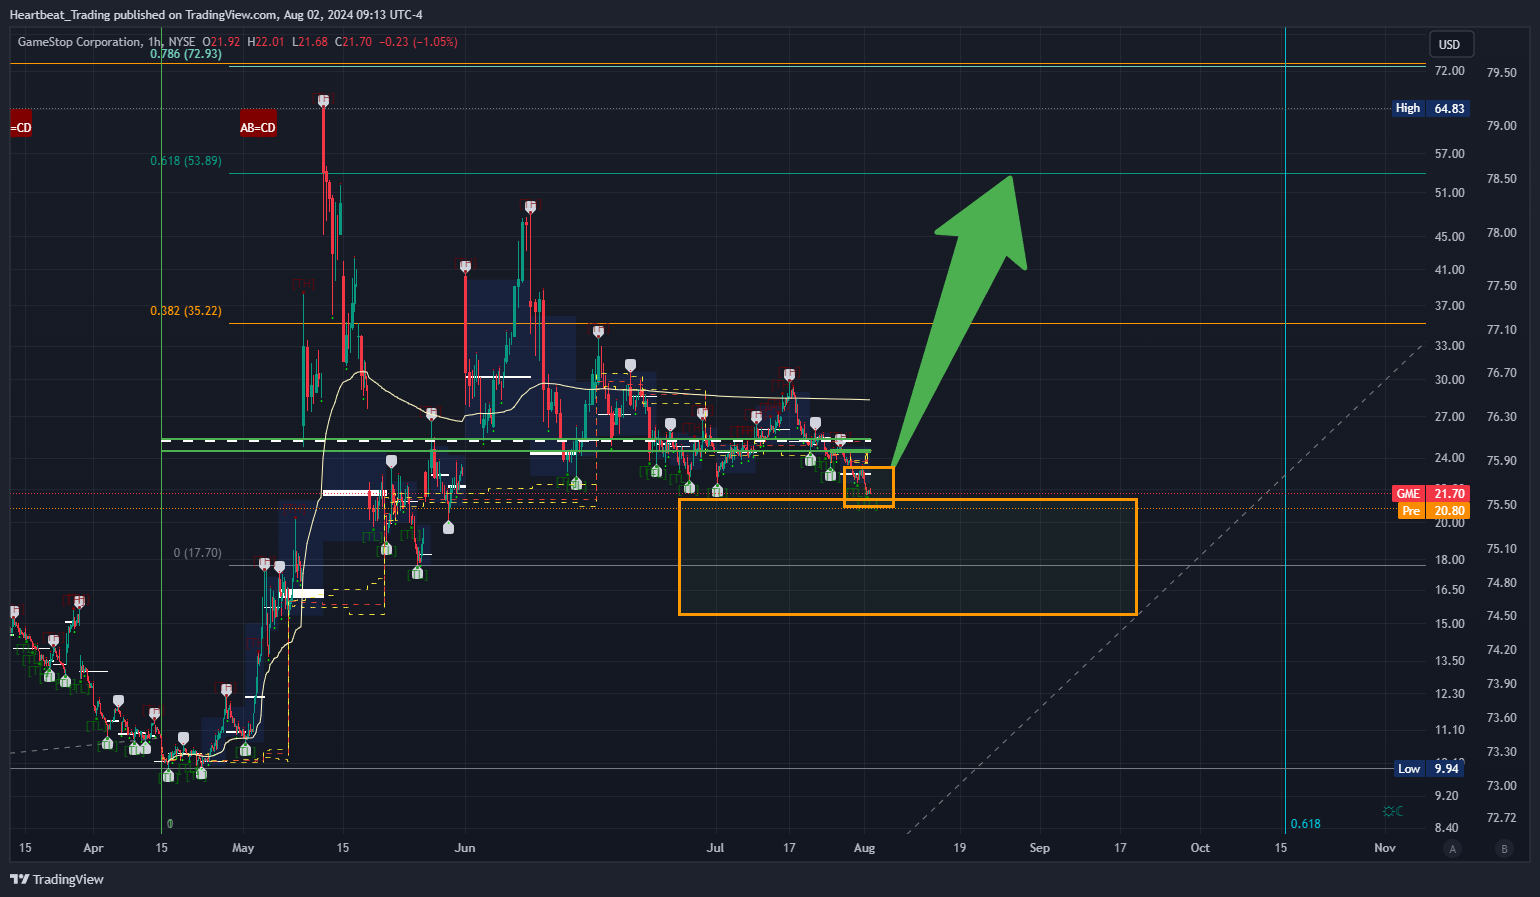Viewport: 1540px width, 897px height.
Task: Click the low value L21.68
Action: pos(310,42)
